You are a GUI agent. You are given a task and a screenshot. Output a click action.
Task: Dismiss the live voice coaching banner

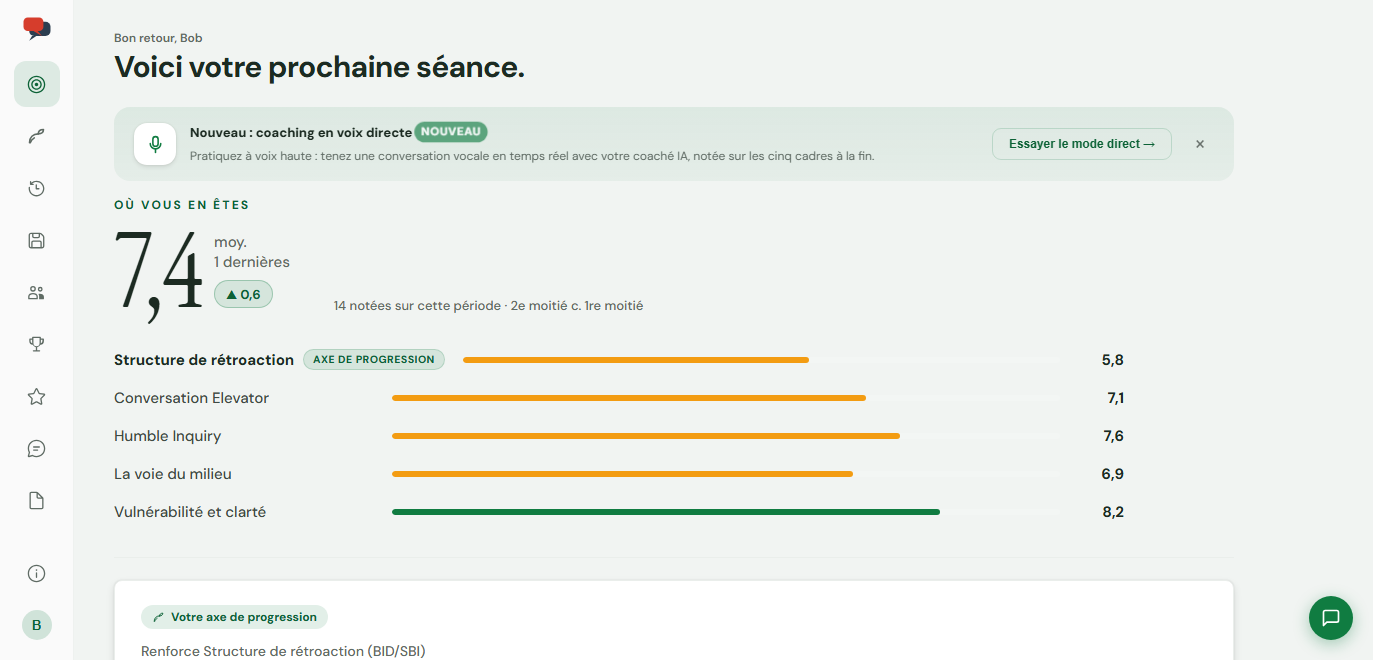tap(1200, 144)
